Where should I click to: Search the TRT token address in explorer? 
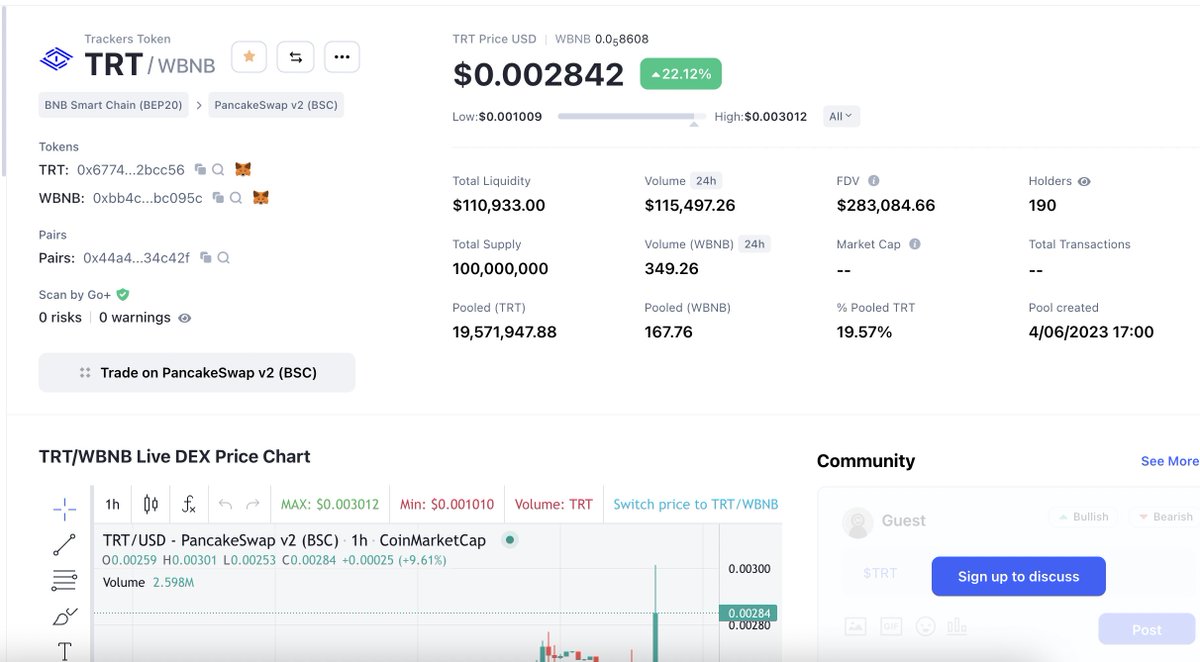(218, 170)
